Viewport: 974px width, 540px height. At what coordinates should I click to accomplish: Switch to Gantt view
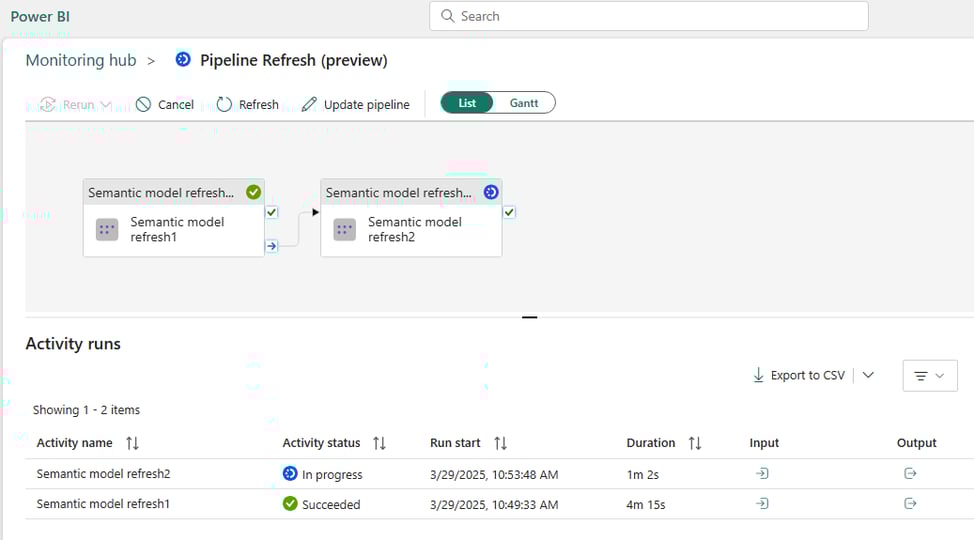524,103
